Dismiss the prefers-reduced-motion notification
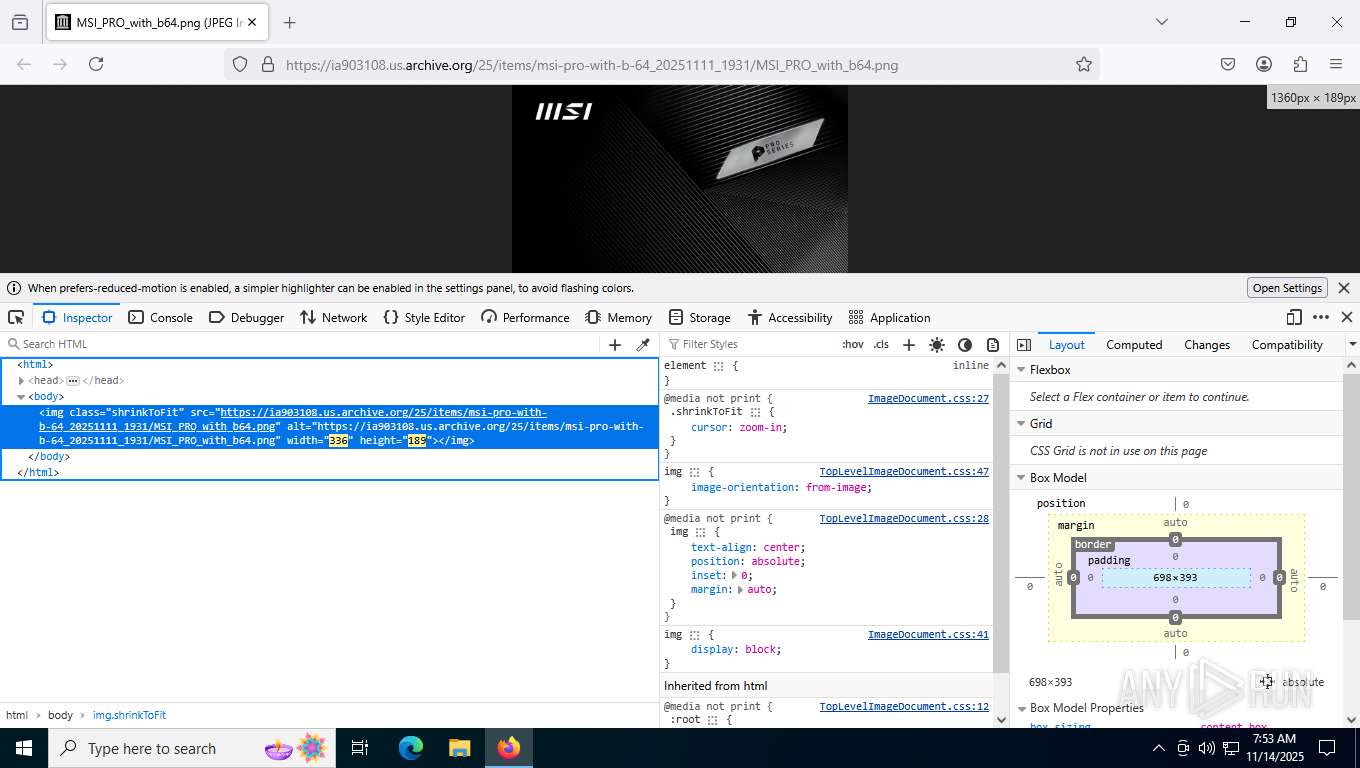 pos(1344,288)
